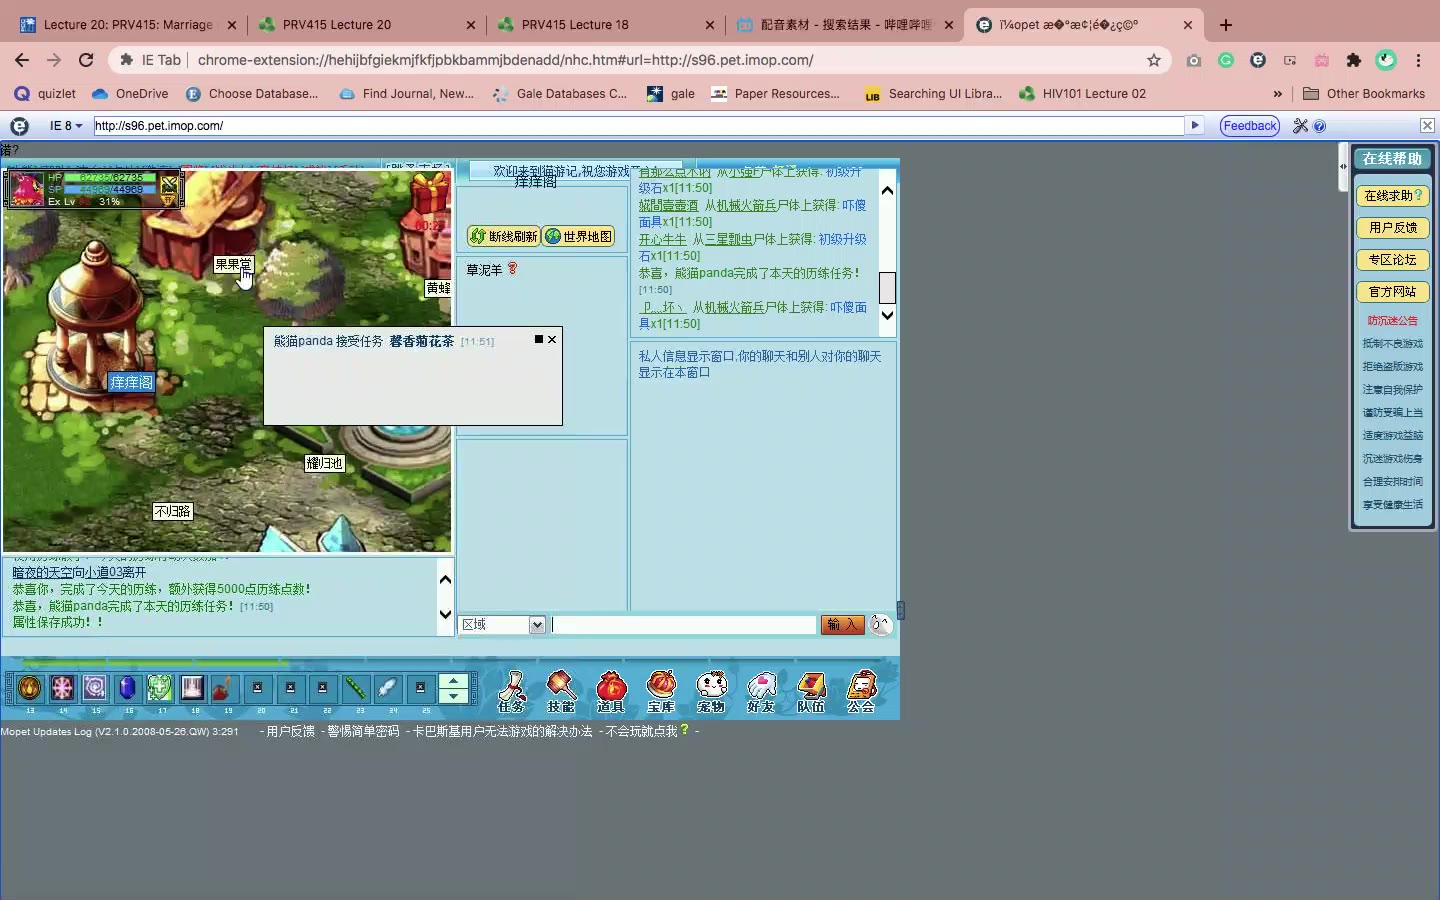Open the 任务 quest scroll icon
This screenshot has width=1440, height=900.
click(512, 690)
